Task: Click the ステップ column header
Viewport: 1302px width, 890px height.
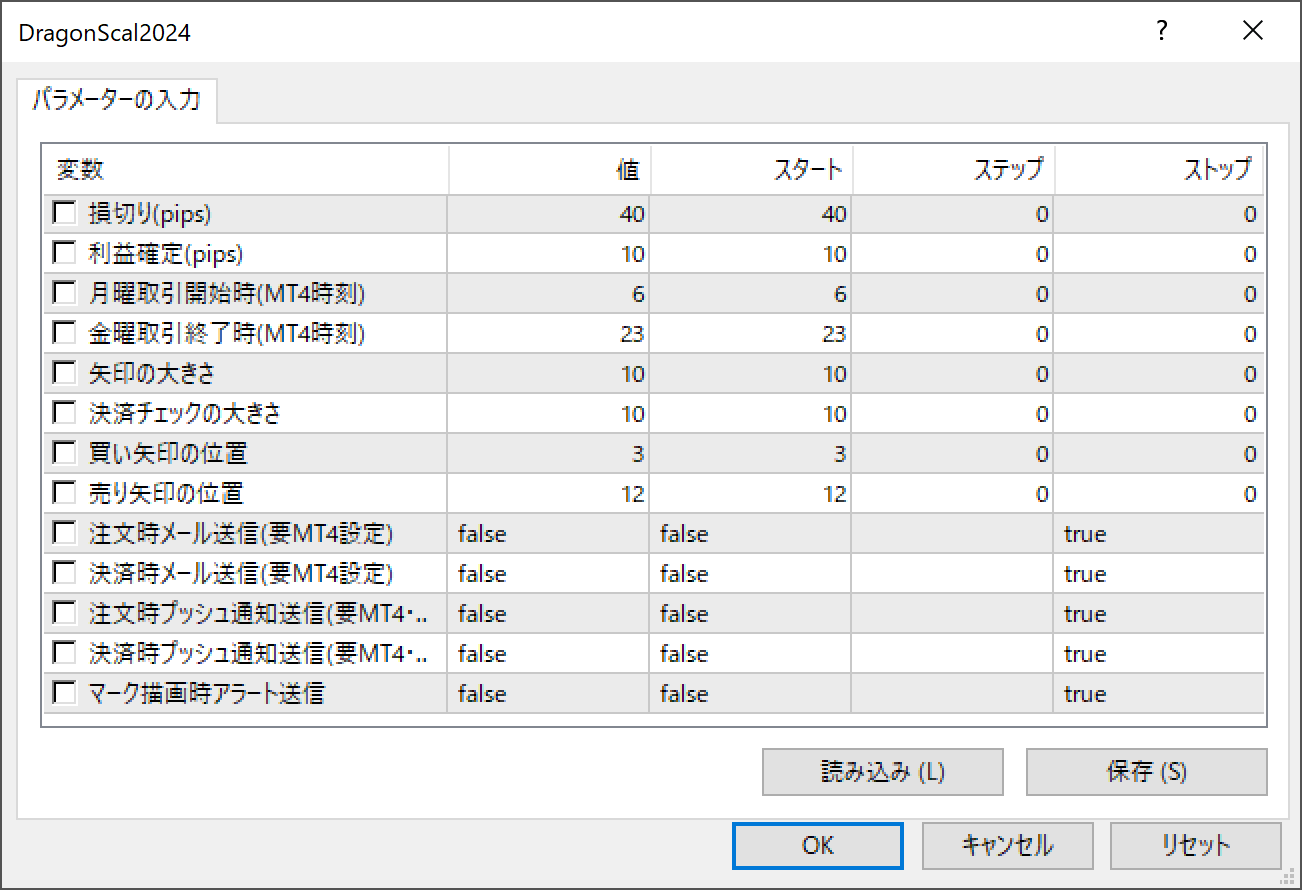Action: 953,170
